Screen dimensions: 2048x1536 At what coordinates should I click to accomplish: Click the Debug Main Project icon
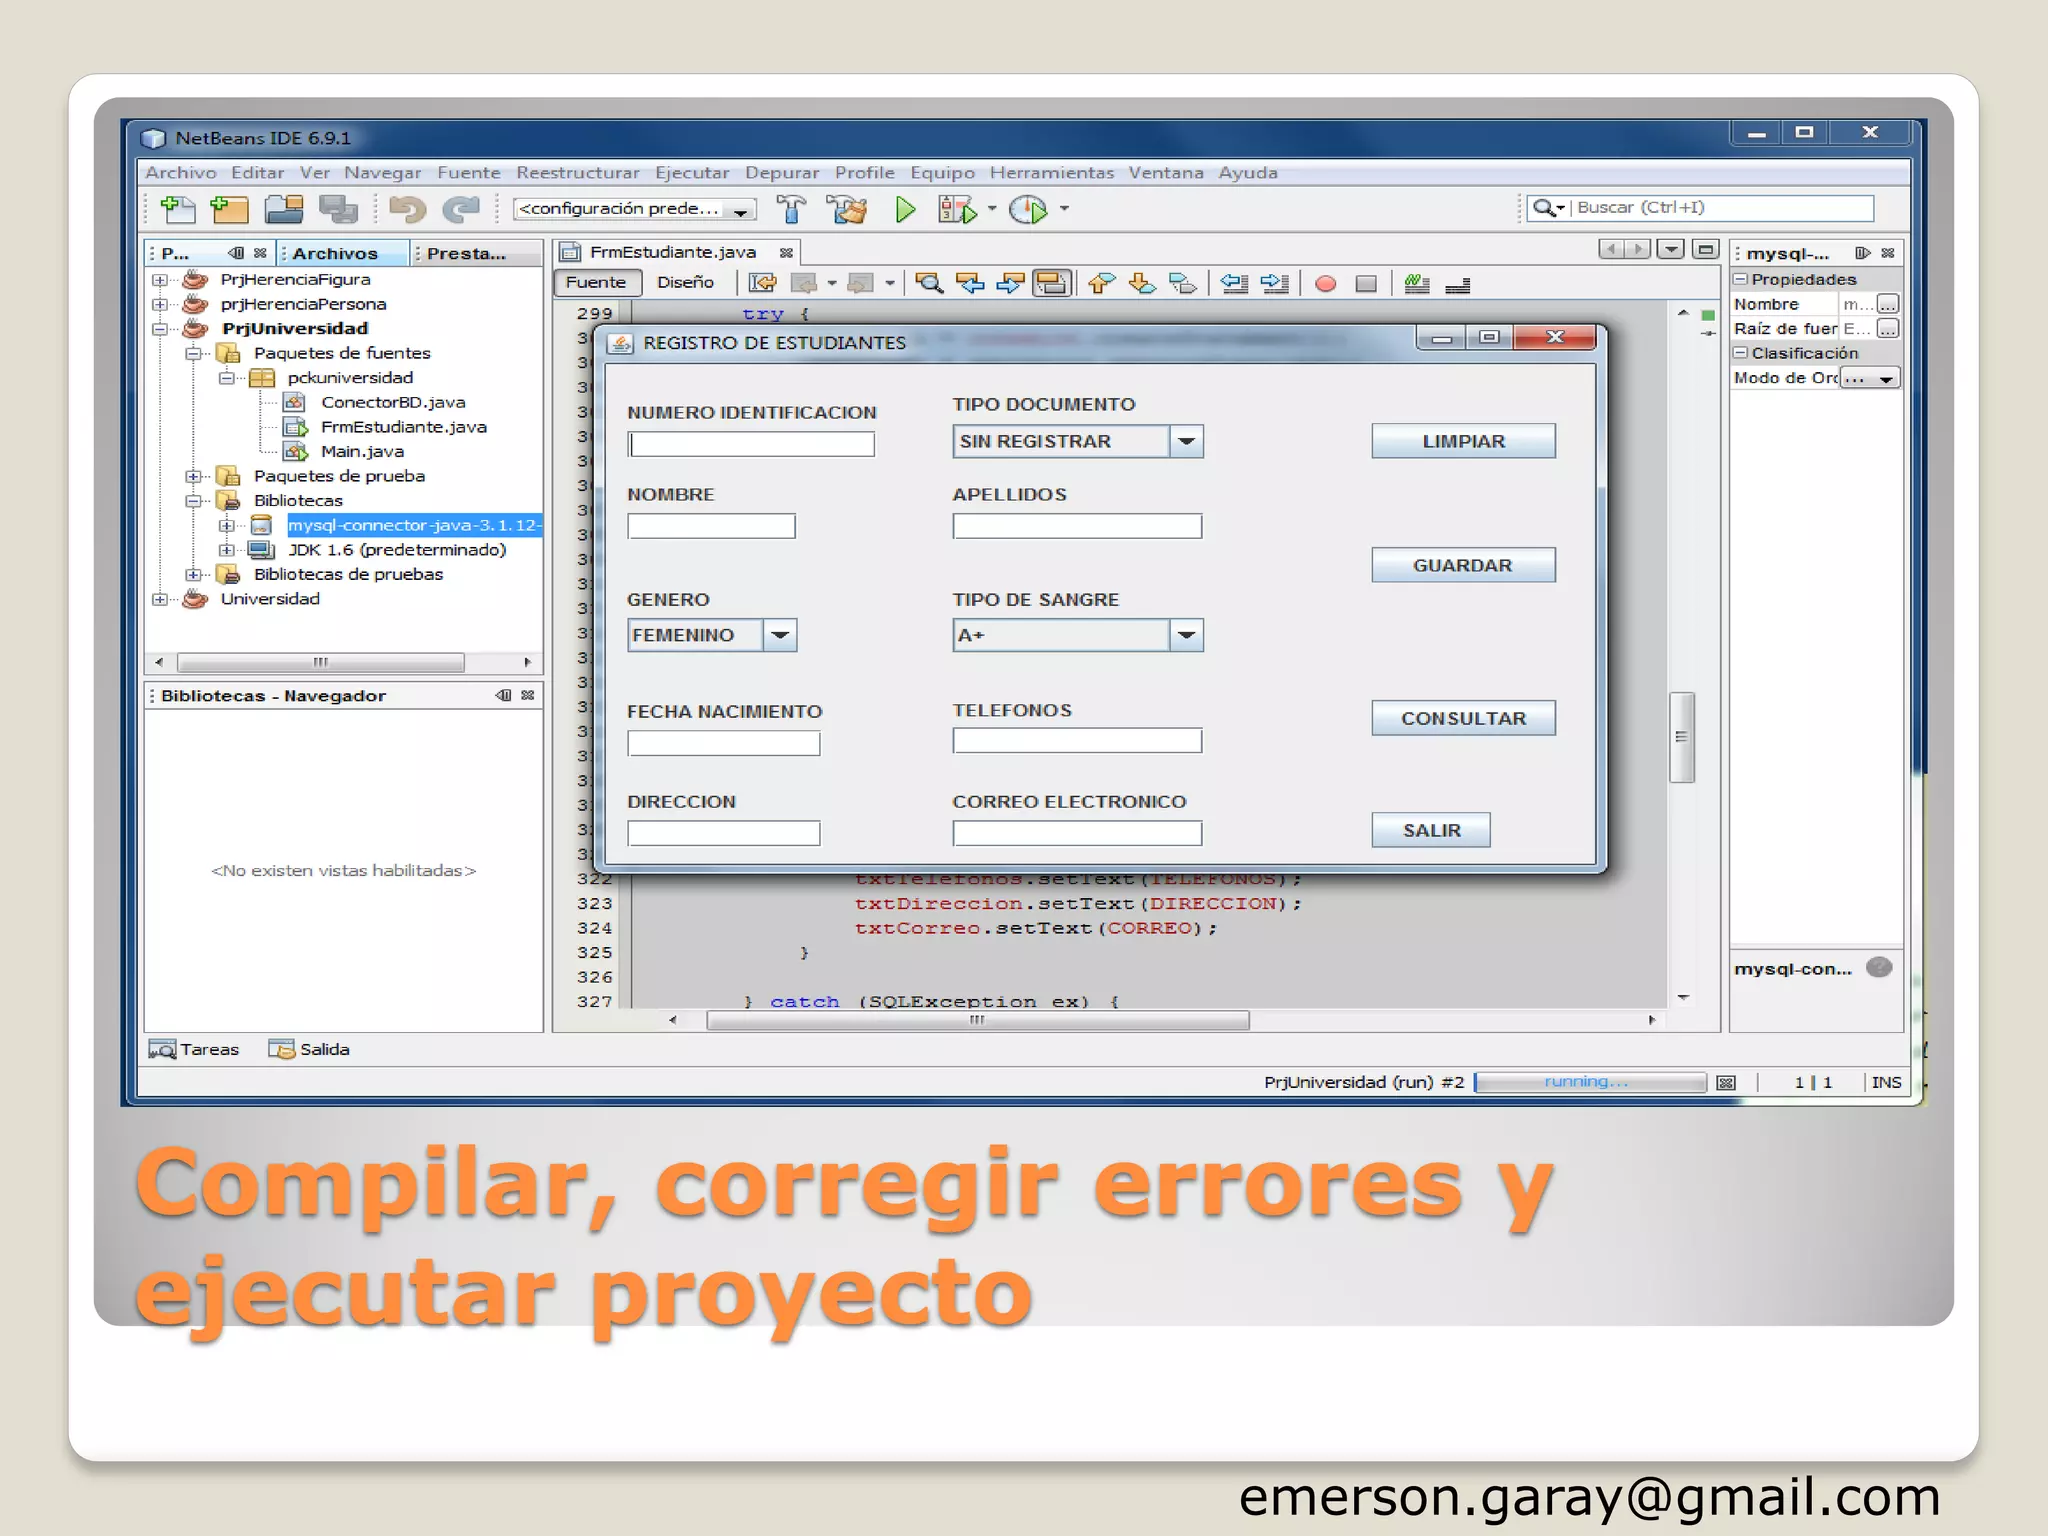(x=957, y=209)
